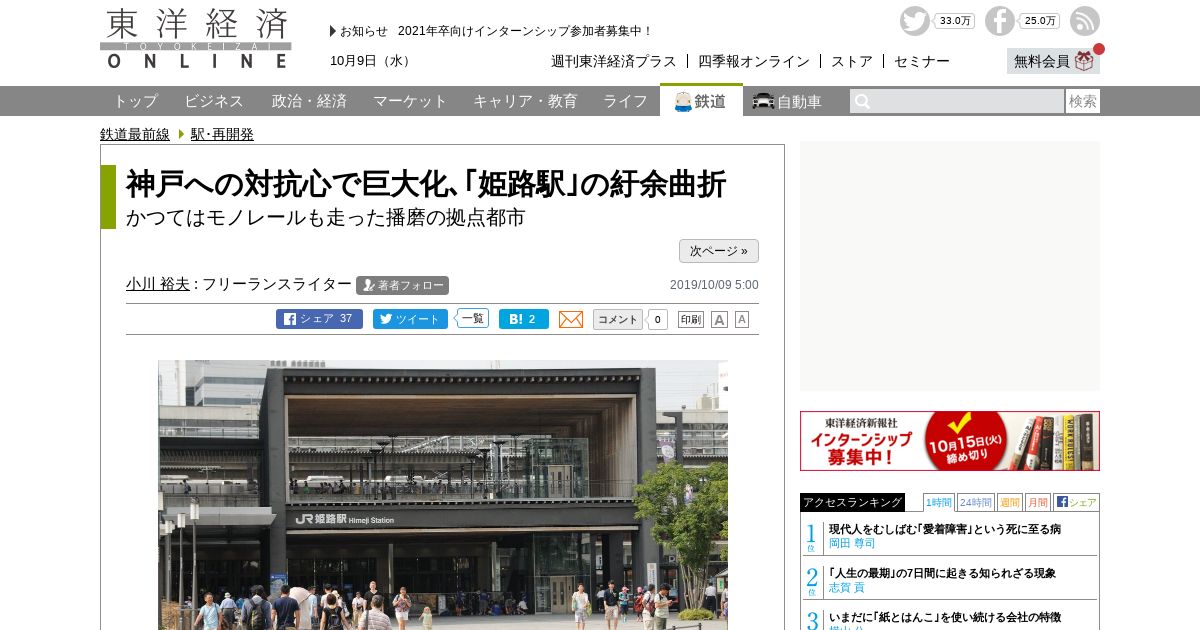The height and width of the screenshot is (630, 1200).
Task: Open ranking article 現代人をむしばむ「愛着障害」
Action: (945, 529)
